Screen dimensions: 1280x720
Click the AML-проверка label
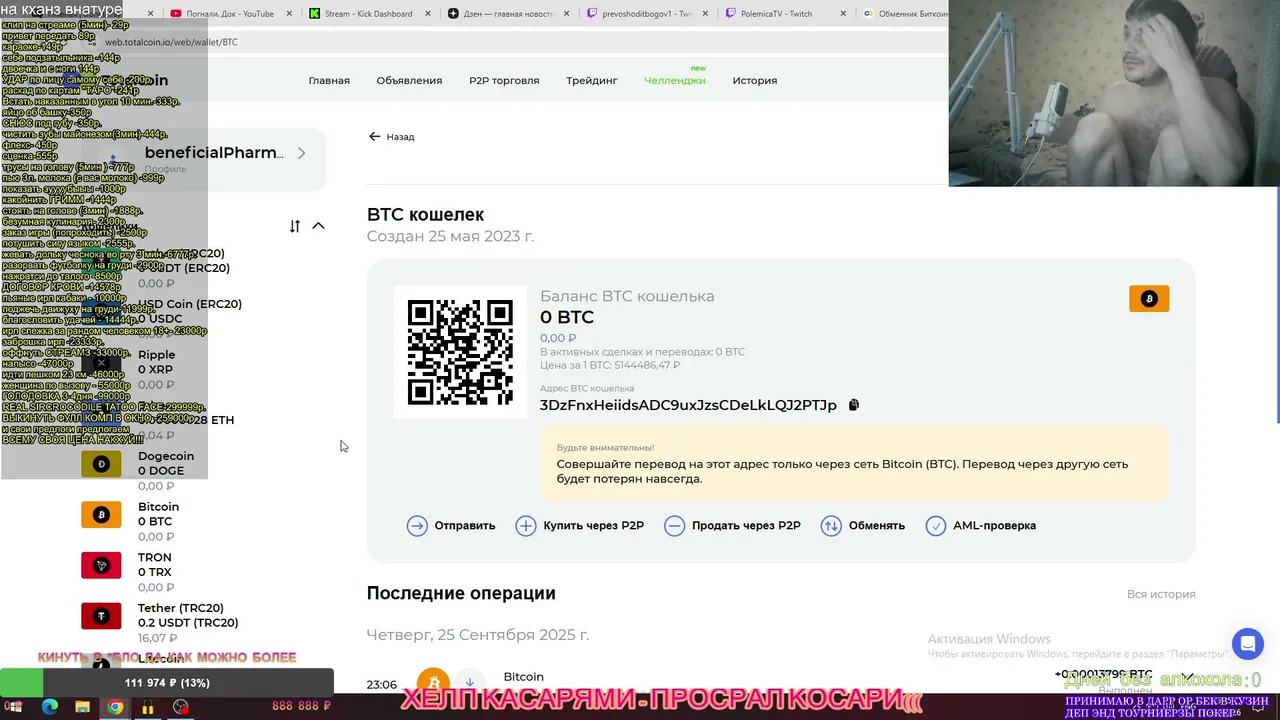click(994, 526)
